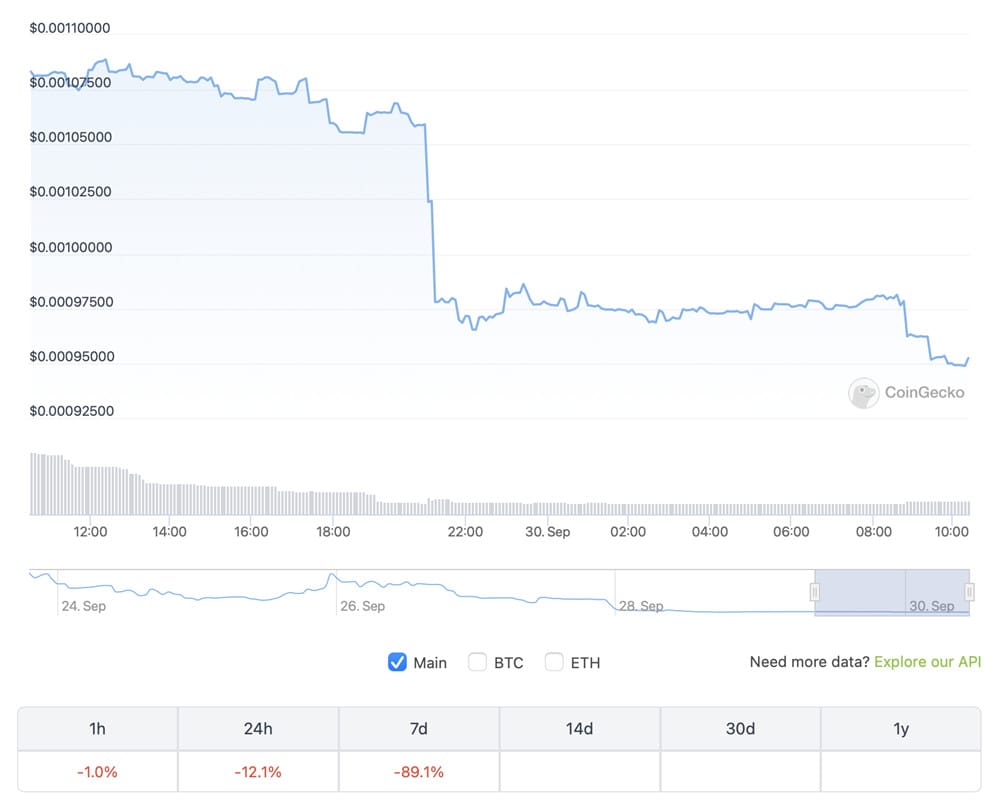Click the CoinGecko gecko logo icon

[x=863, y=393]
